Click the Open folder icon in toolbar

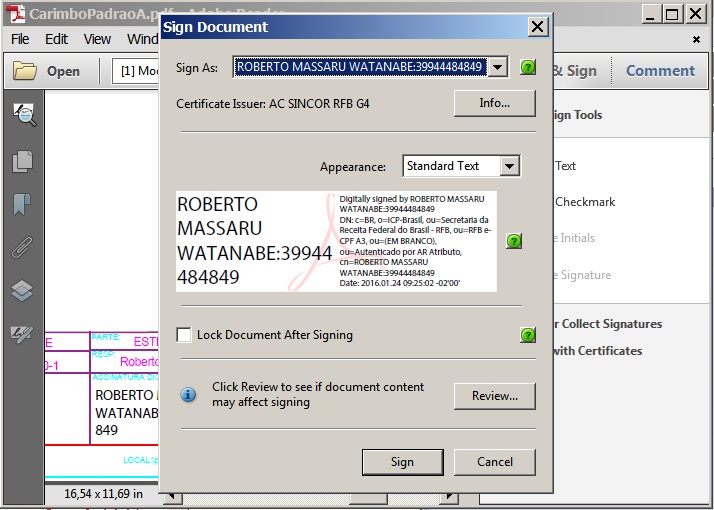pyautogui.click(x=25, y=71)
